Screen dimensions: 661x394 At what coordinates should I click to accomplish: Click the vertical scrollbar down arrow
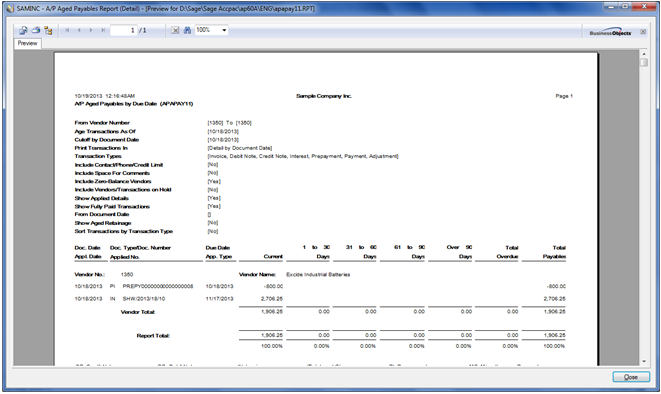pyautogui.click(x=643, y=362)
